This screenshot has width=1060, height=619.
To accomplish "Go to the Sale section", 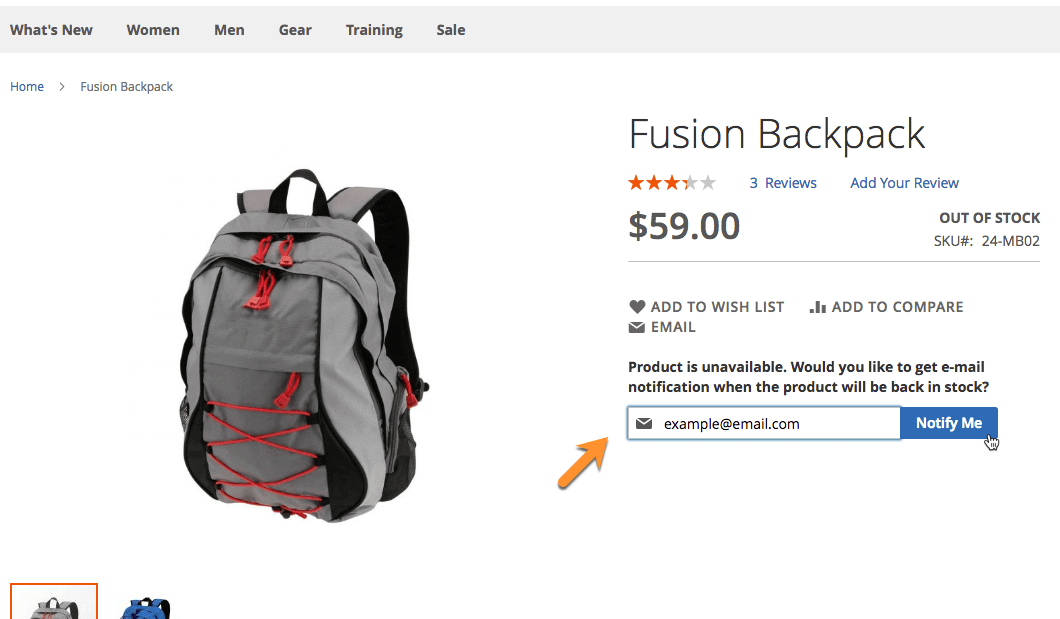I will coord(451,30).
